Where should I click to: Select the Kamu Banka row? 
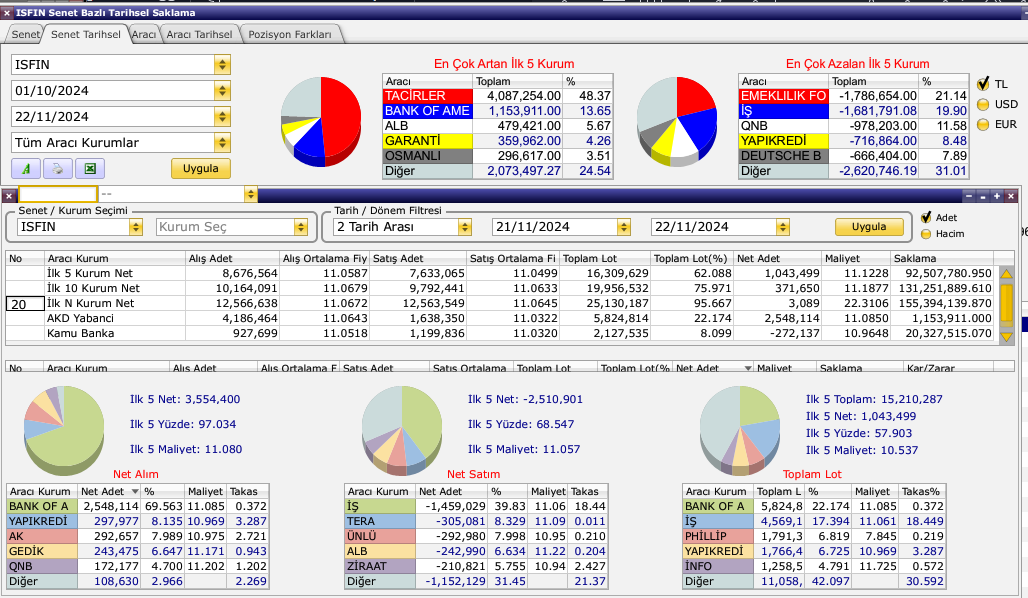tap(502, 334)
